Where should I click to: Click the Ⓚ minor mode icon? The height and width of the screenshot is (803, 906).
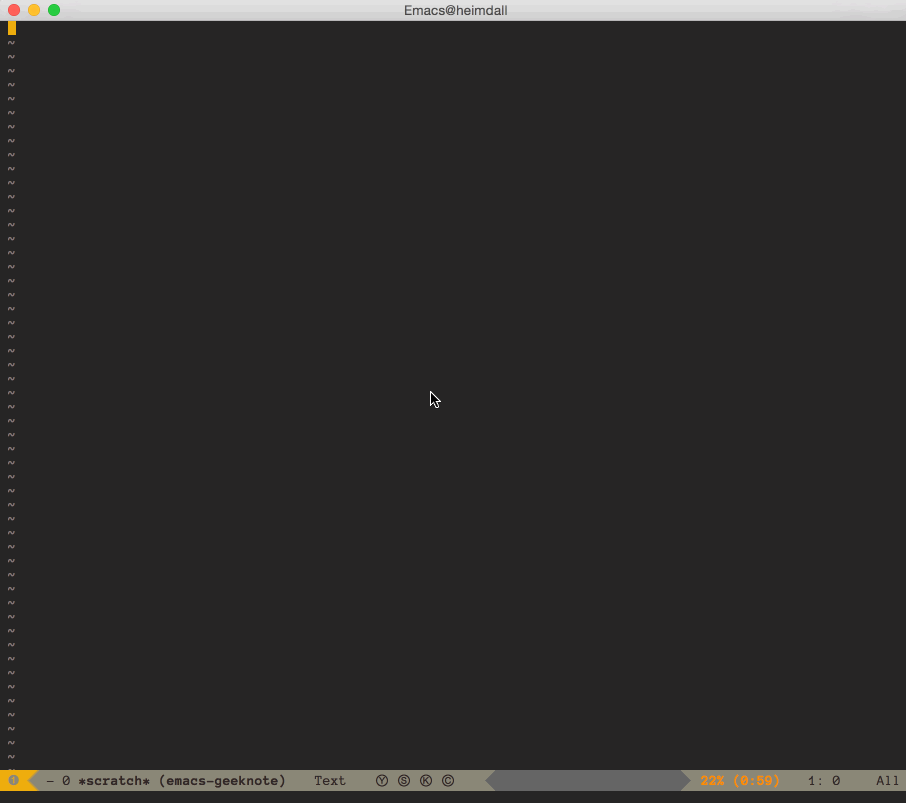[x=426, y=781]
